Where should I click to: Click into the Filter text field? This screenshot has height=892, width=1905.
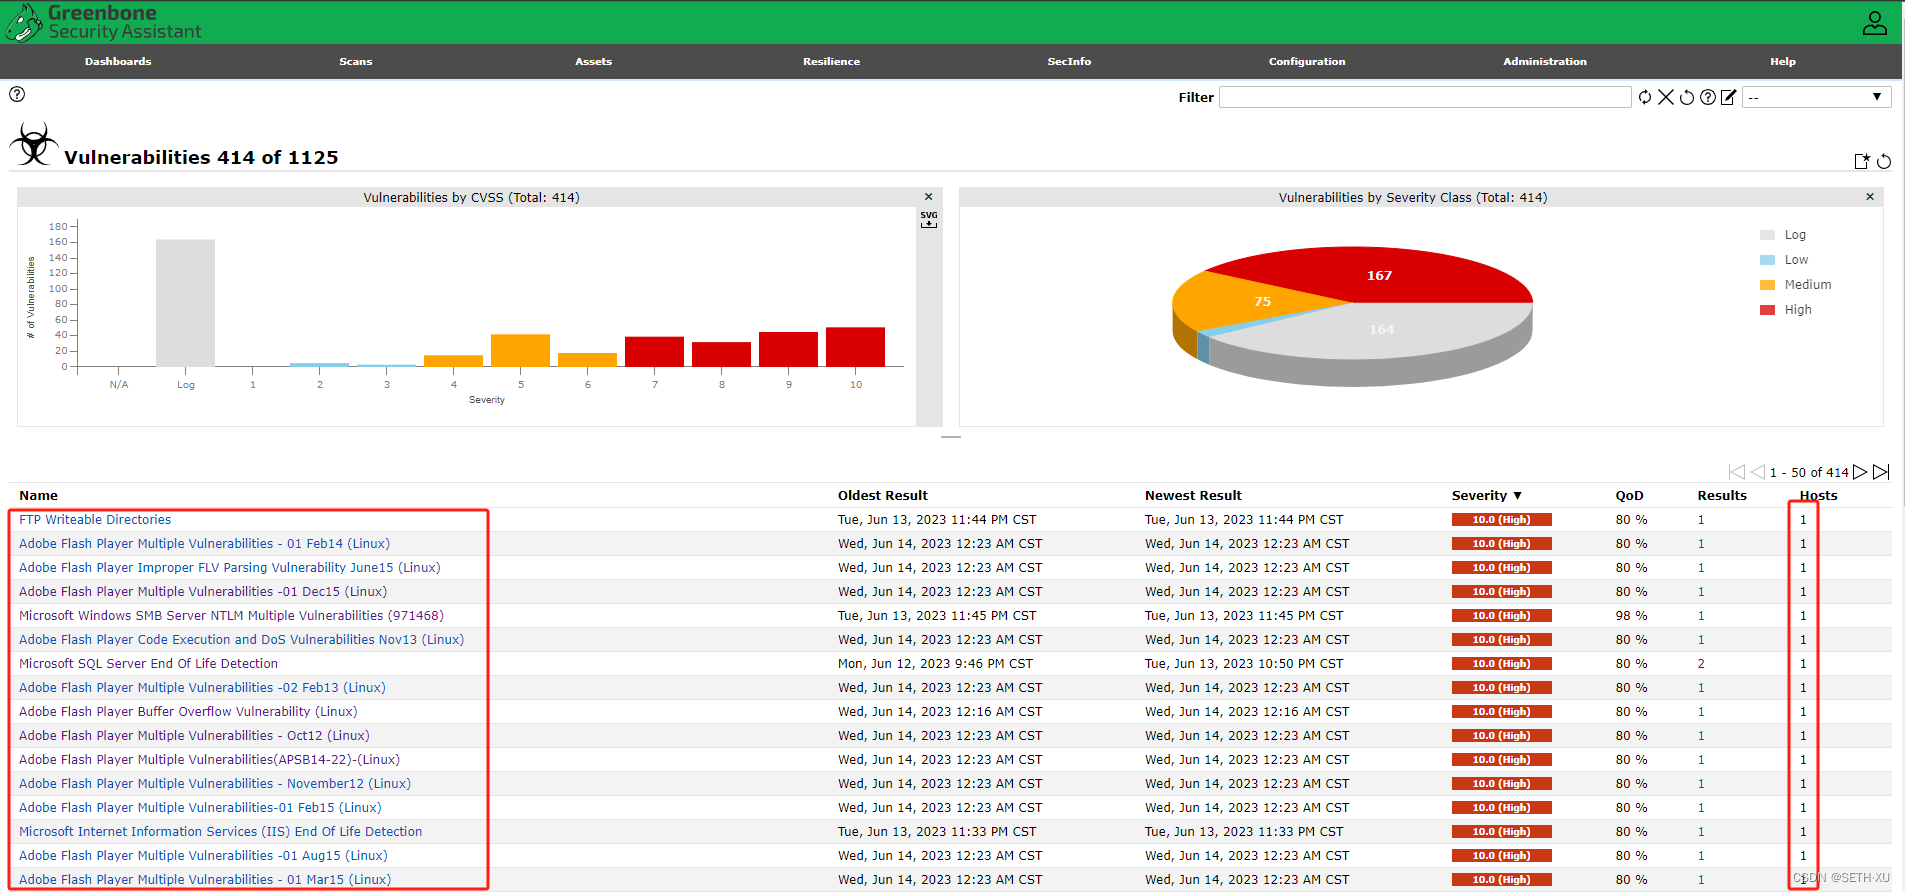[x=1425, y=97]
